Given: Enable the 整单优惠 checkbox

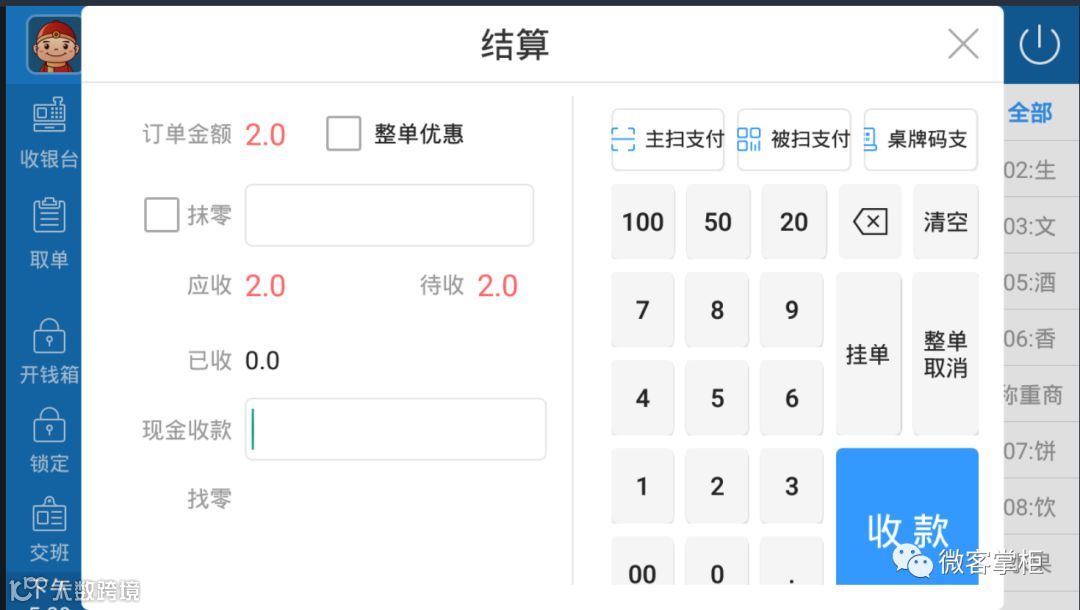Looking at the screenshot, I should (x=344, y=133).
